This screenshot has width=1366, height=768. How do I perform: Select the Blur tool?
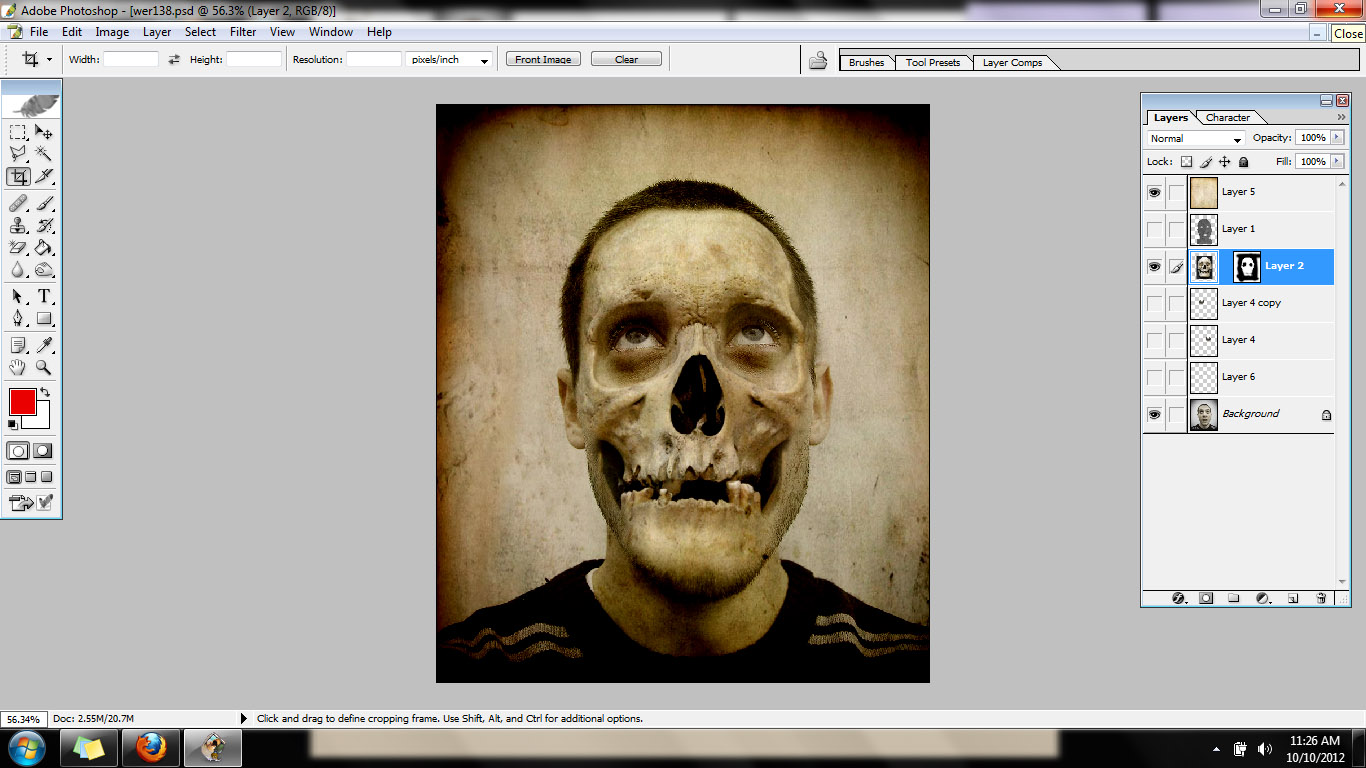click(x=18, y=270)
